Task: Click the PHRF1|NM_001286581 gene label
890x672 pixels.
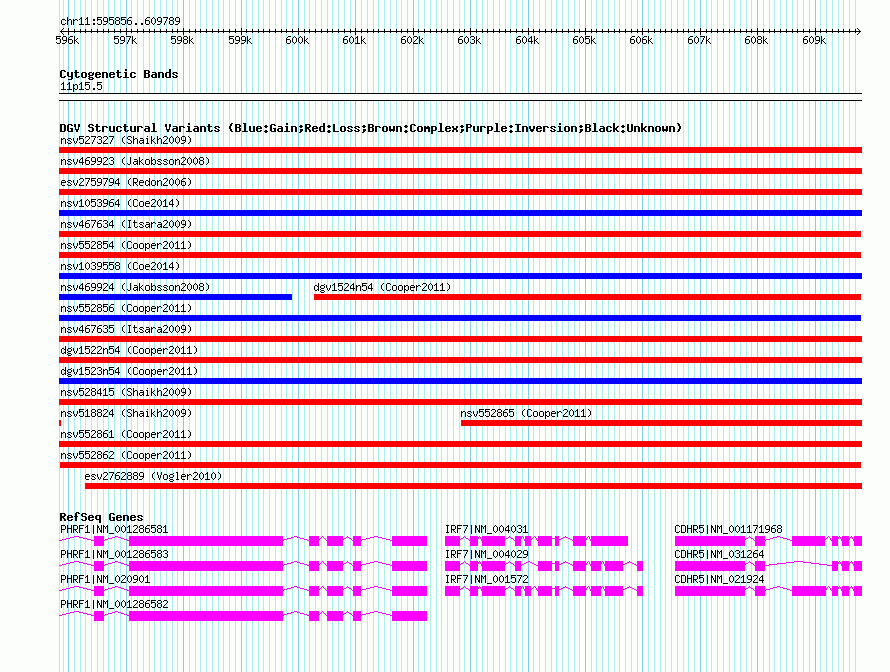Action: pyautogui.click(x=114, y=529)
